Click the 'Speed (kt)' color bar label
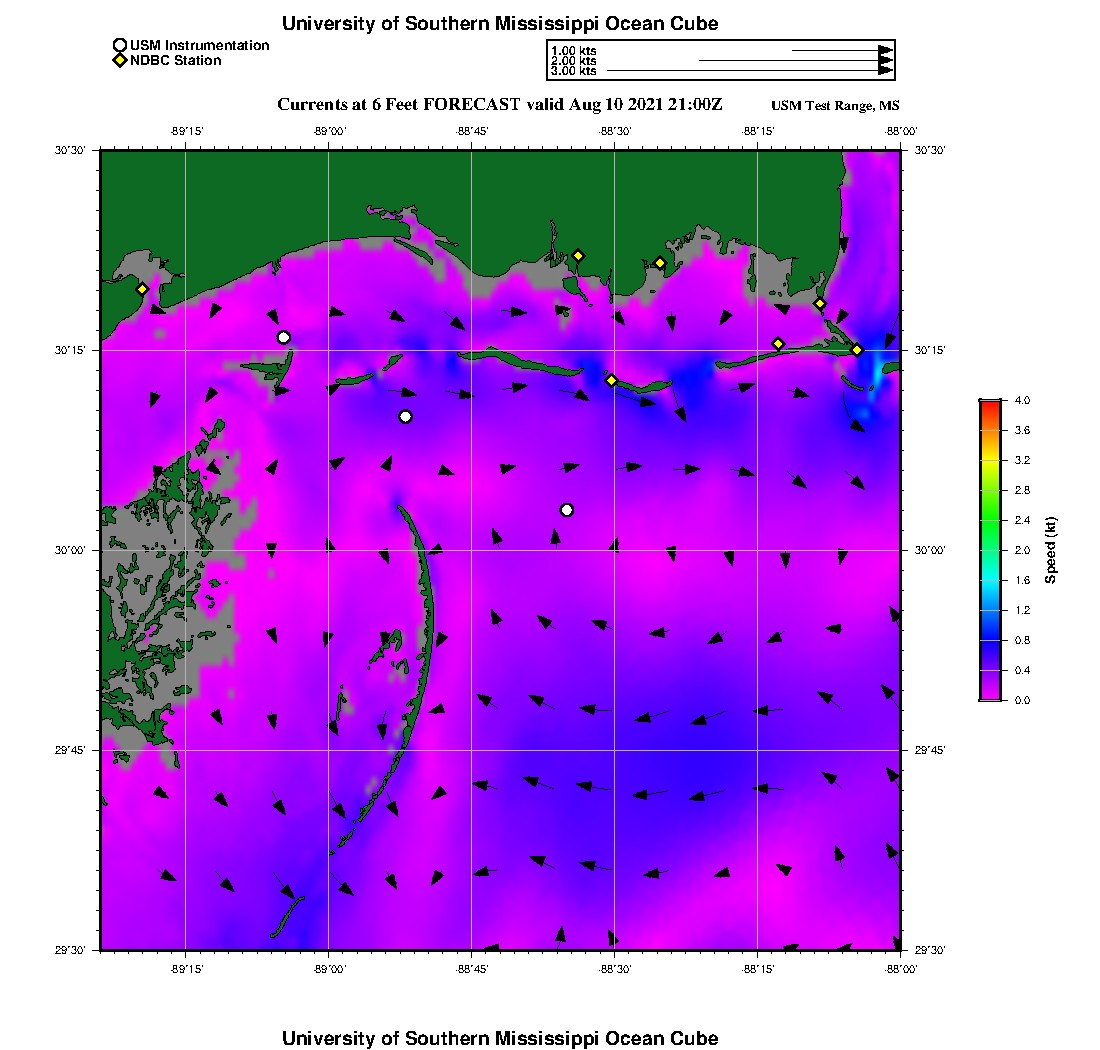This screenshot has width=1100, height=1050. pyautogui.click(x=1050, y=550)
